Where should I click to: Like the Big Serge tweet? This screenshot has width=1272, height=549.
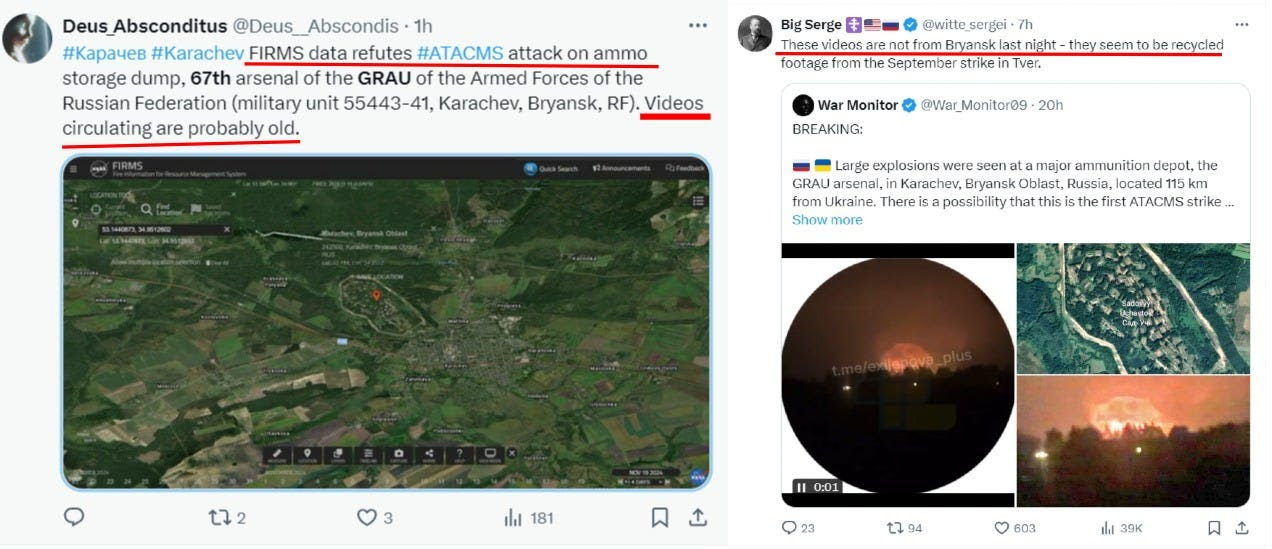(x=1001, y=528)
